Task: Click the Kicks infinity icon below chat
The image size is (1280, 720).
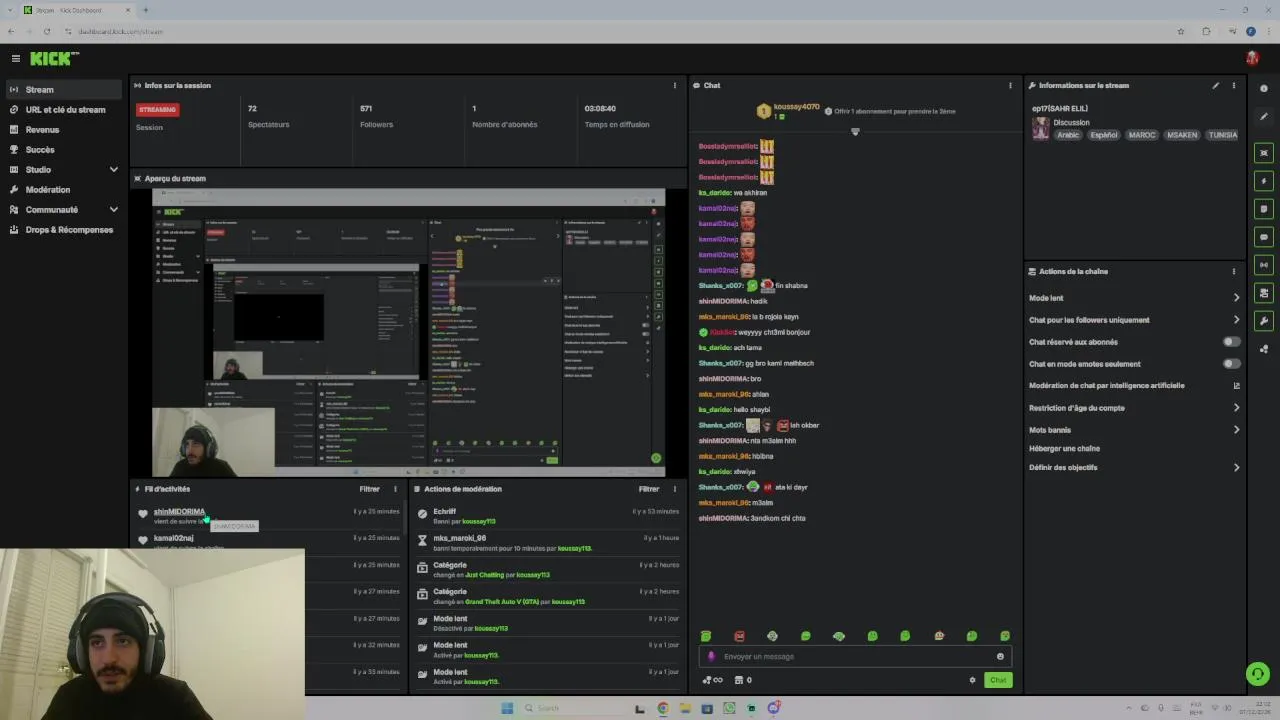Action: [x=713, y=680]
